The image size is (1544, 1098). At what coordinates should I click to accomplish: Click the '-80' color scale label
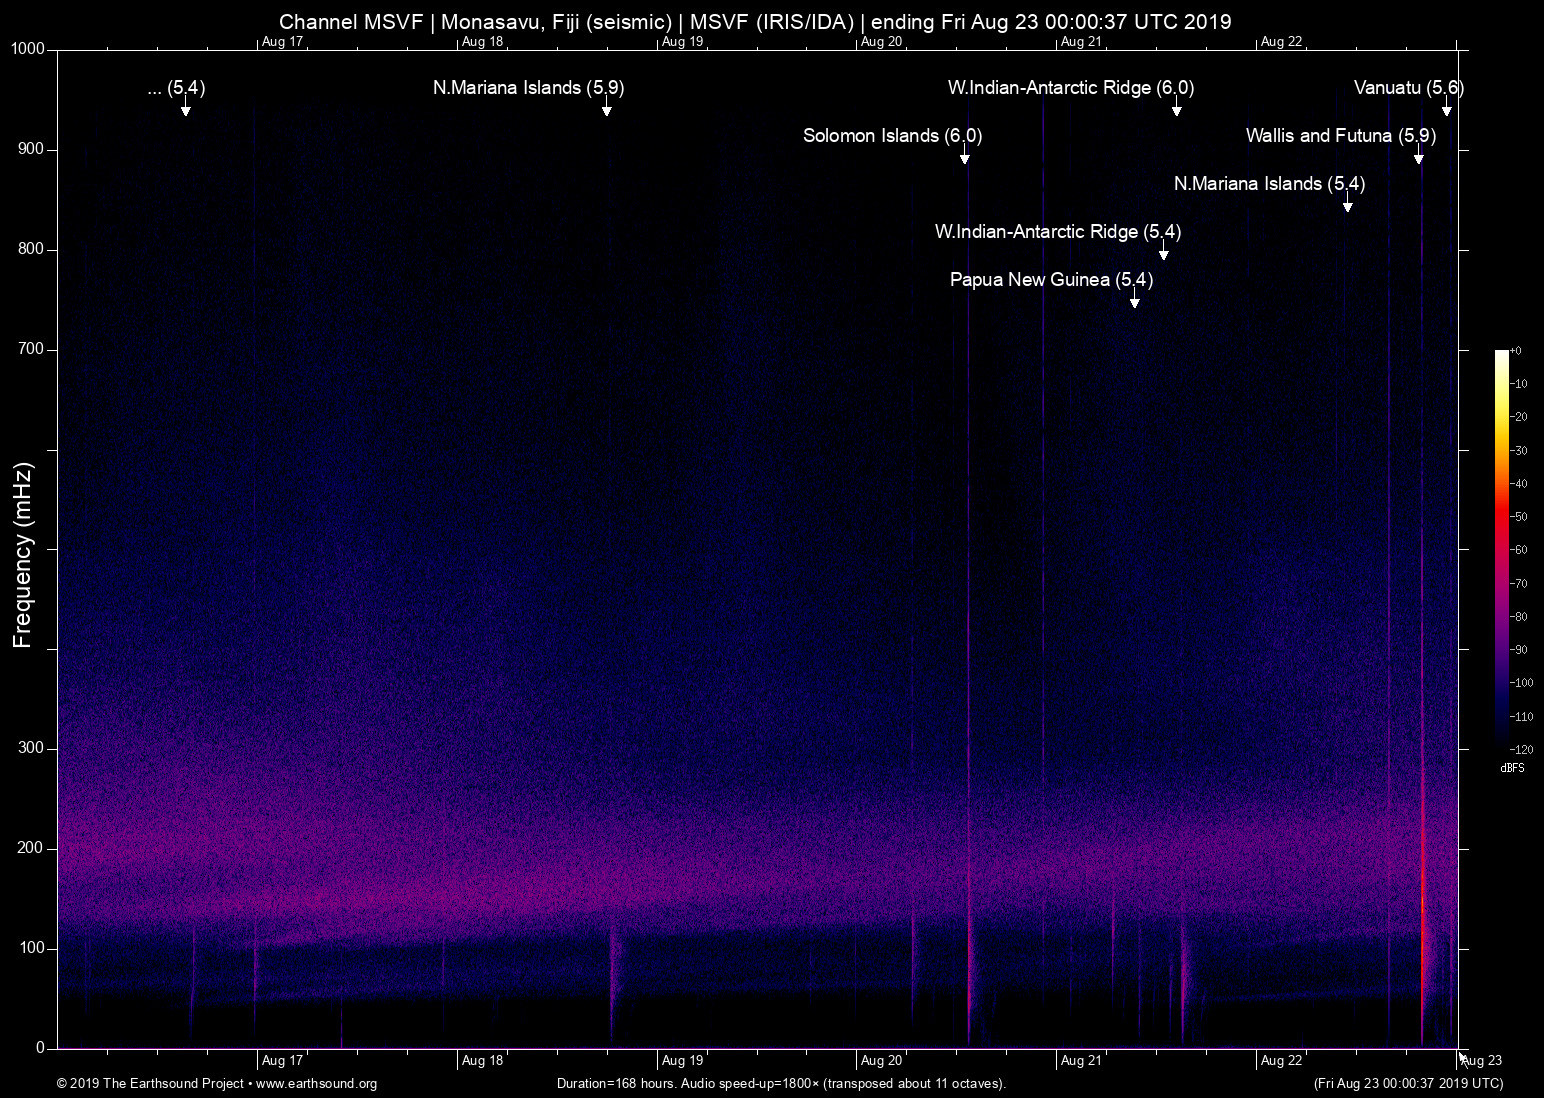click(1518, 617)
